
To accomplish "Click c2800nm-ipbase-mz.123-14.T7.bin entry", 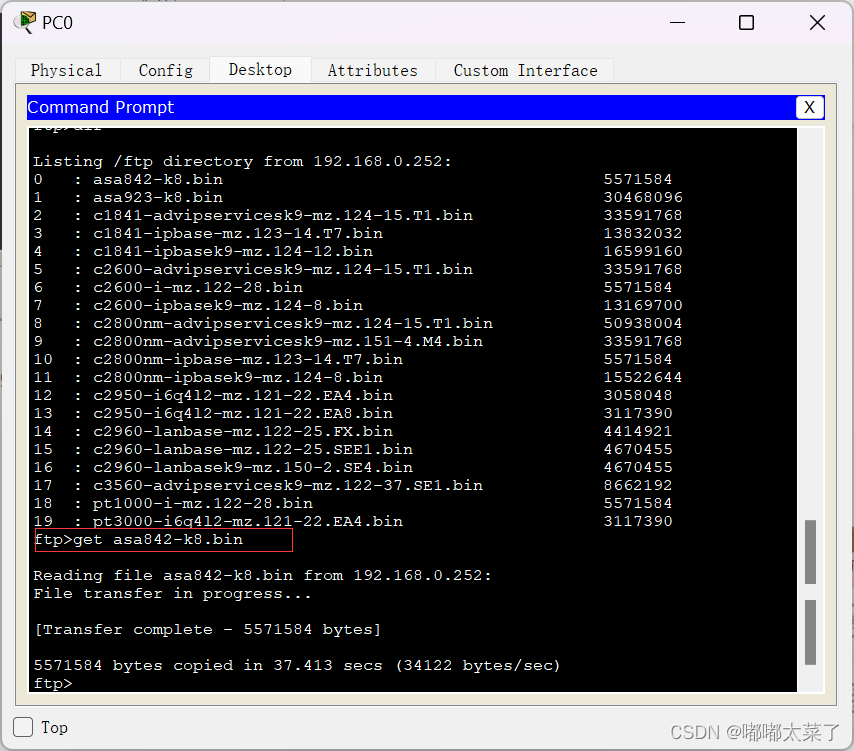I will [x=248, y=359].
